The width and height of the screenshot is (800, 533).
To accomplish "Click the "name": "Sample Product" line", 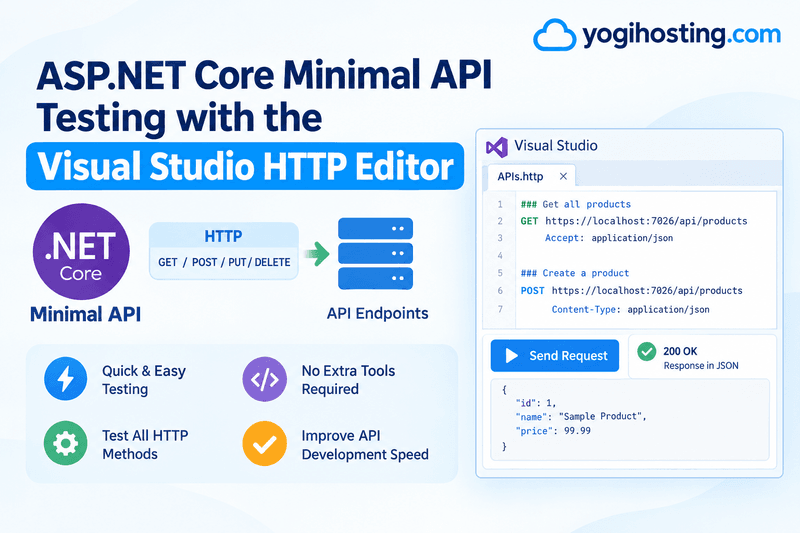I will click(581, 417).
